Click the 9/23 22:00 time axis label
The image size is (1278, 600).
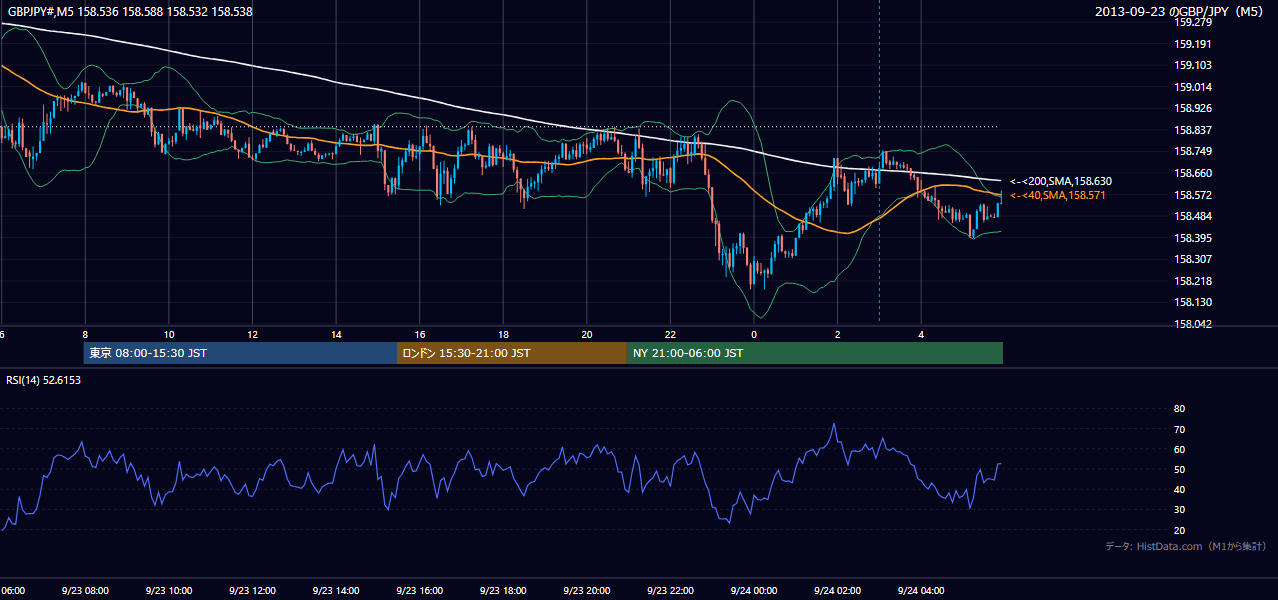coord(670,591)
